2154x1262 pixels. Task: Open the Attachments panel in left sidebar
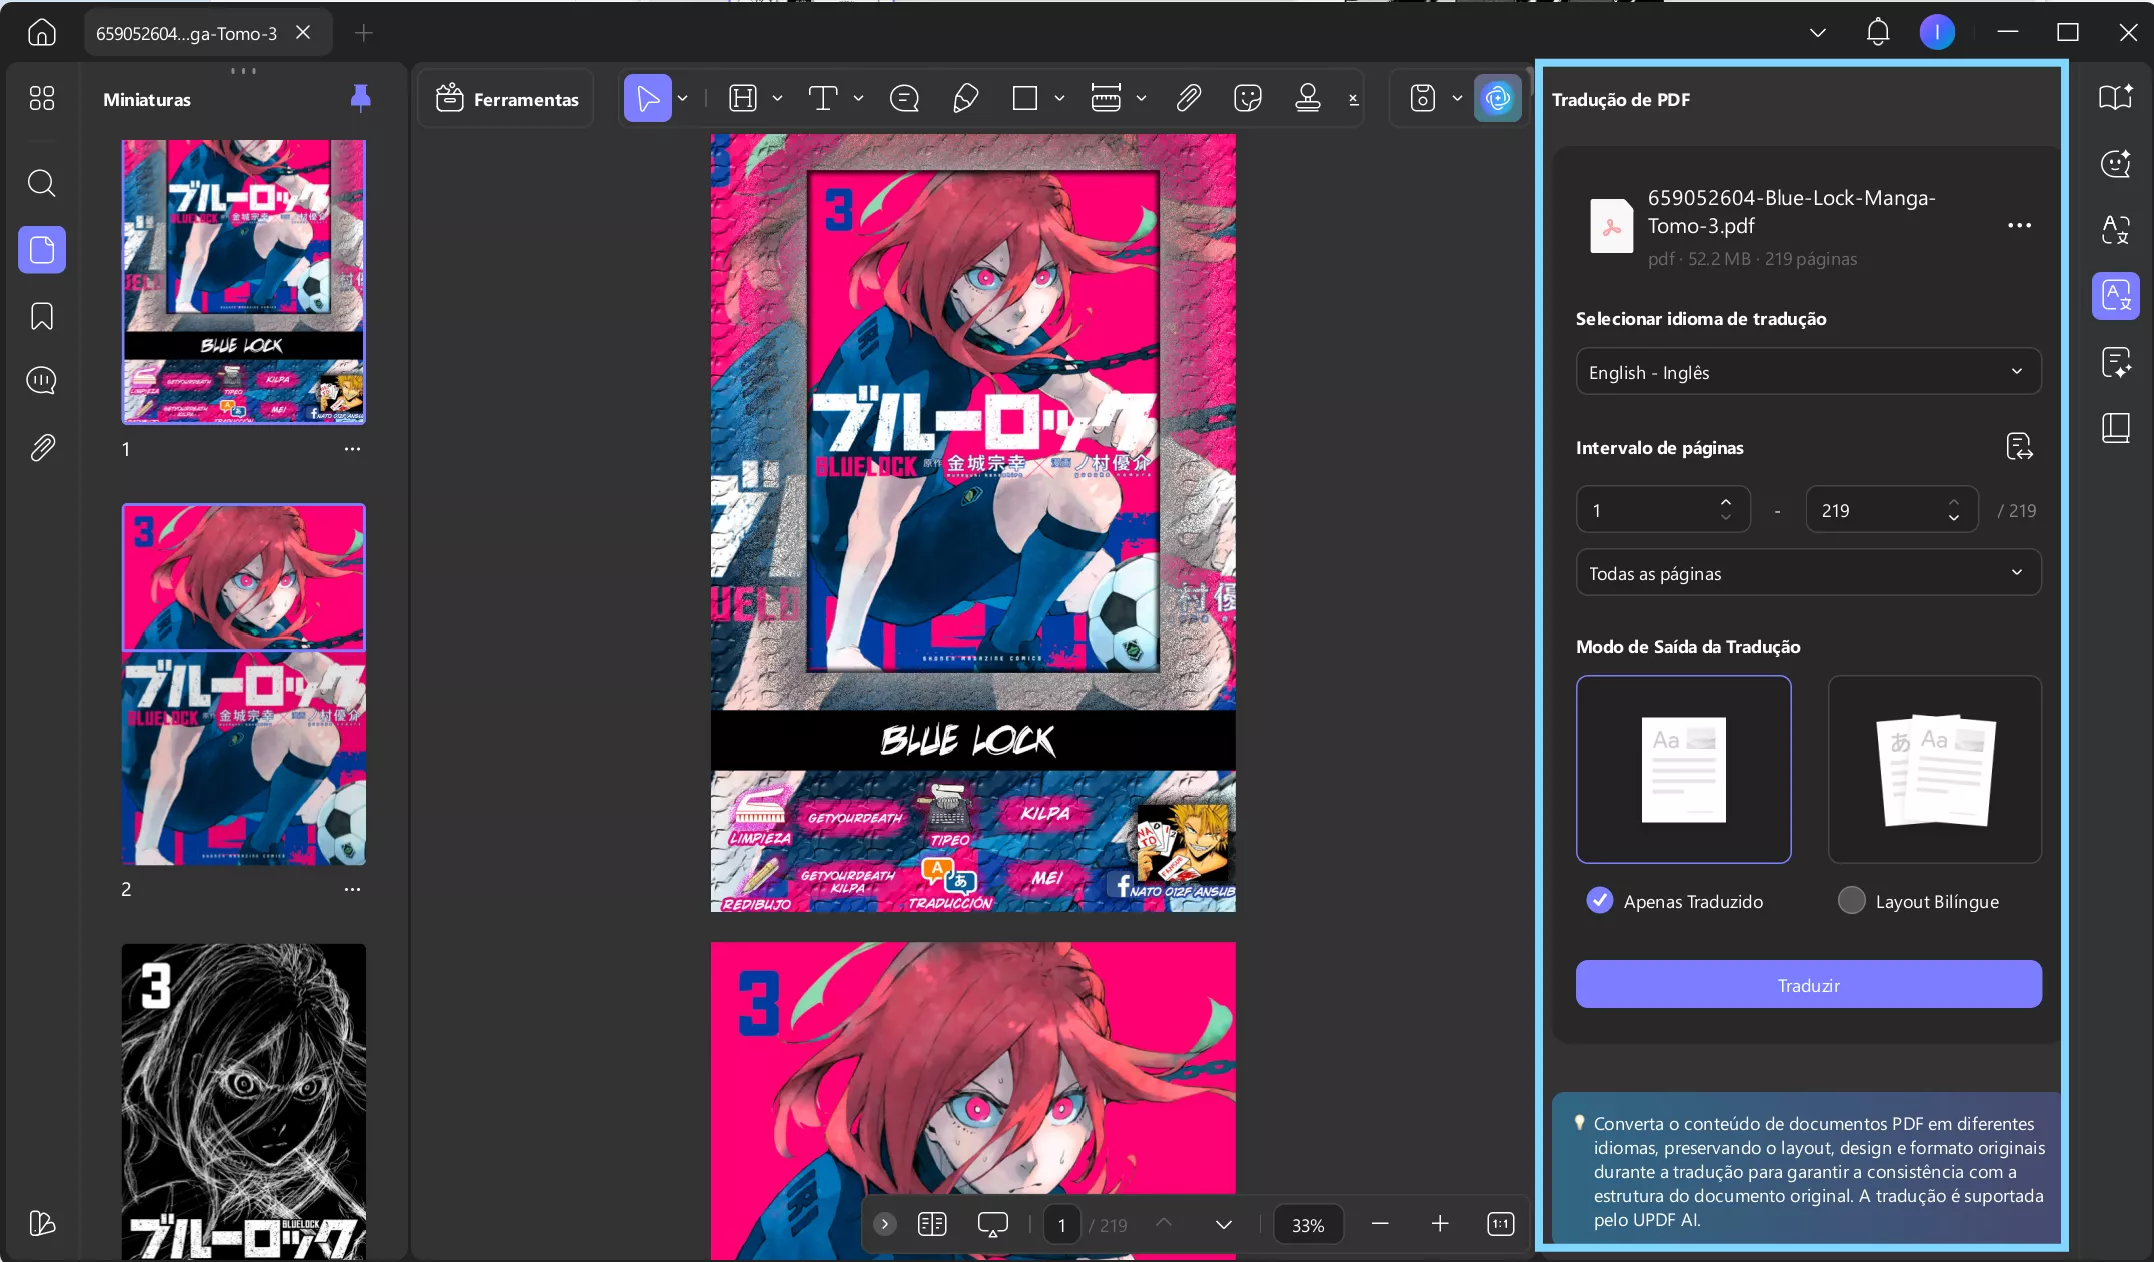coord(41,447)
